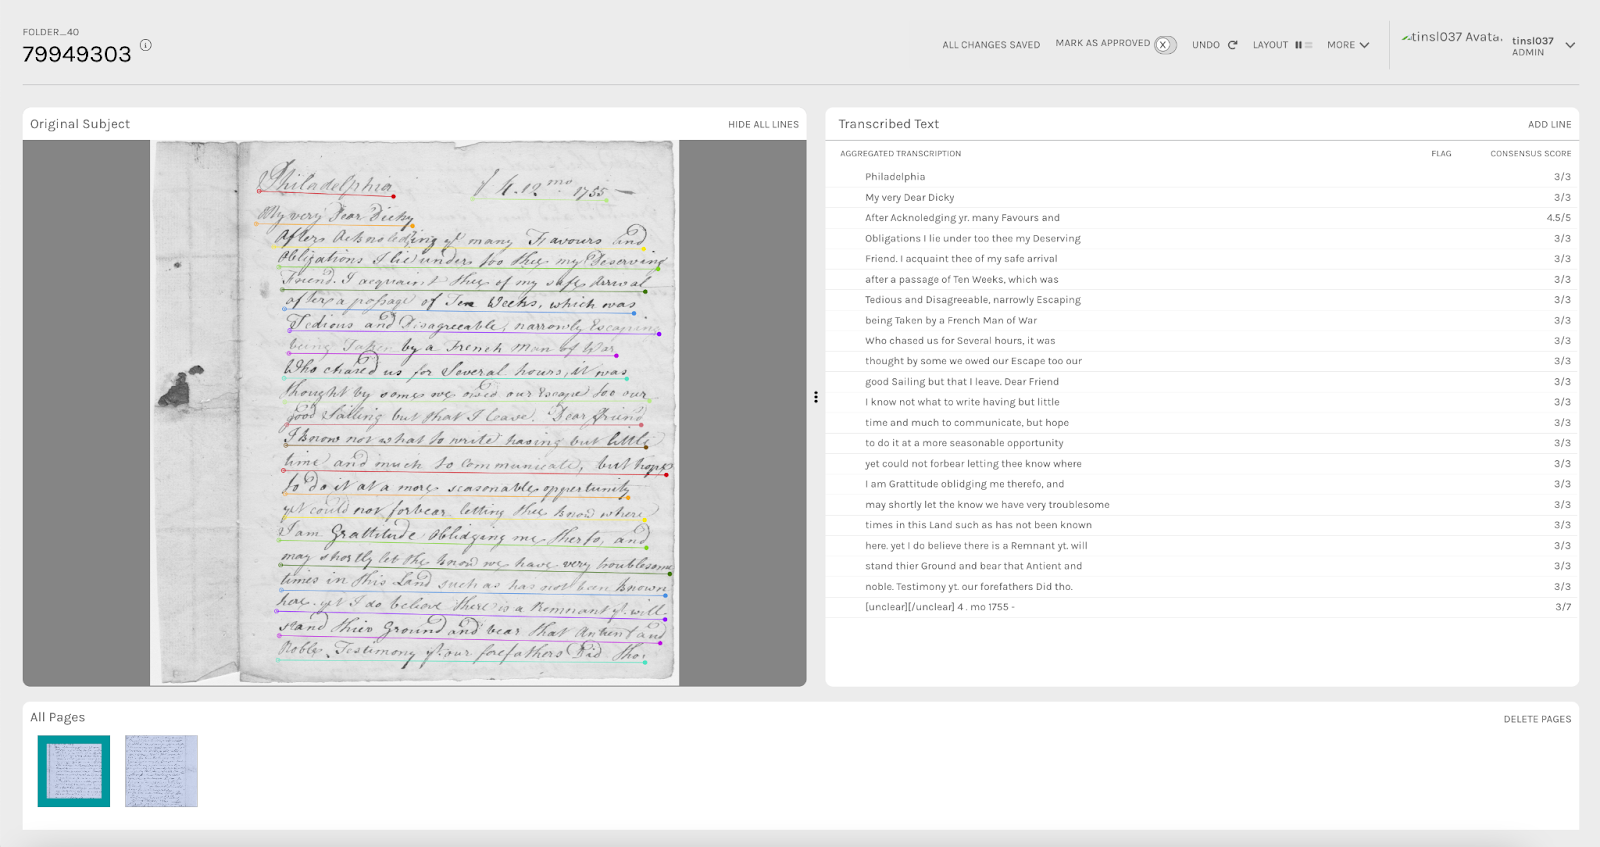The image size is (1600, 847).
Task: Open info icon beside subject 79949303
Action: pyautogui.click(x=146, y=45)
